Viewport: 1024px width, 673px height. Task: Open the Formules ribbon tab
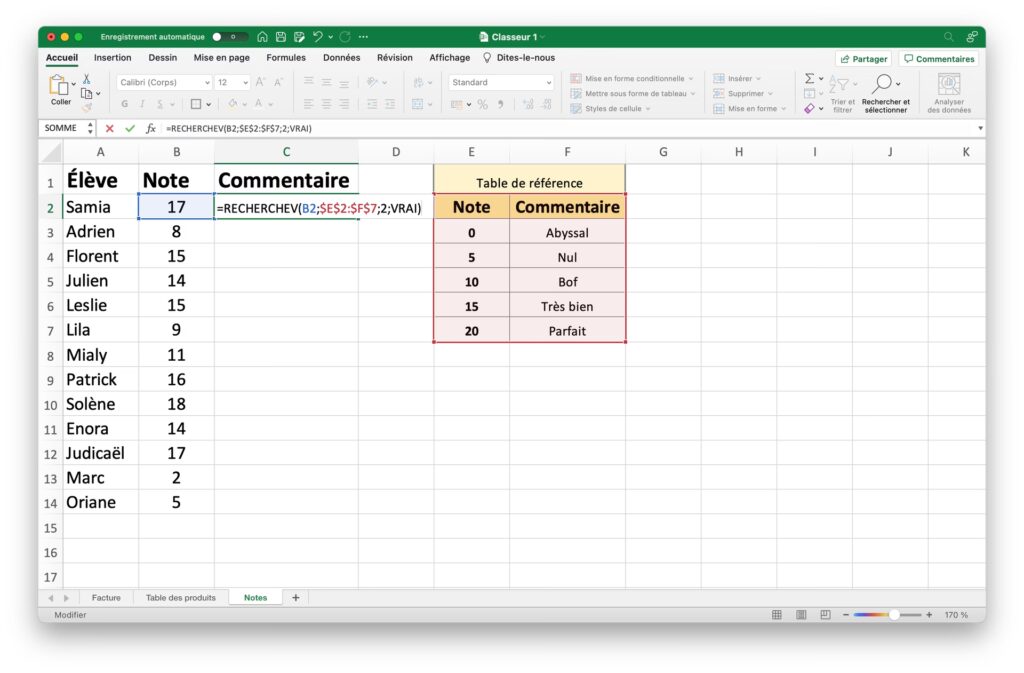pyautogui.click(x=286, y=58)
